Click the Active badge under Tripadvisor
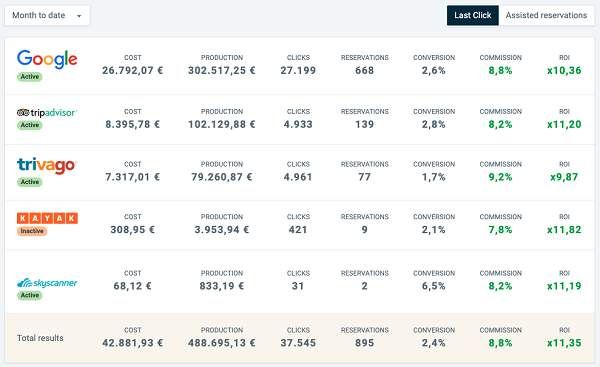Screen dimensions: 600x367 tap(29, 125)
